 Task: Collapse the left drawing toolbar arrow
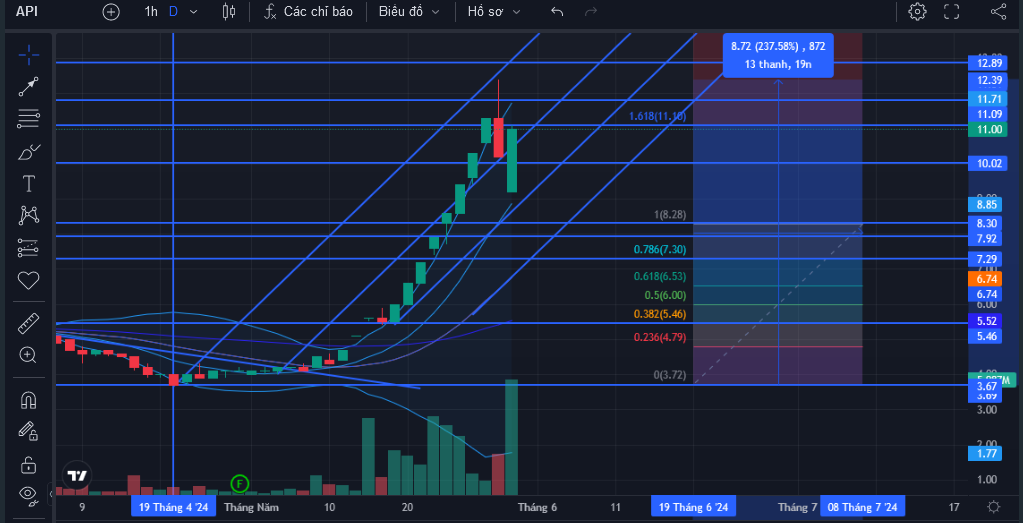(x=52, y=493)
